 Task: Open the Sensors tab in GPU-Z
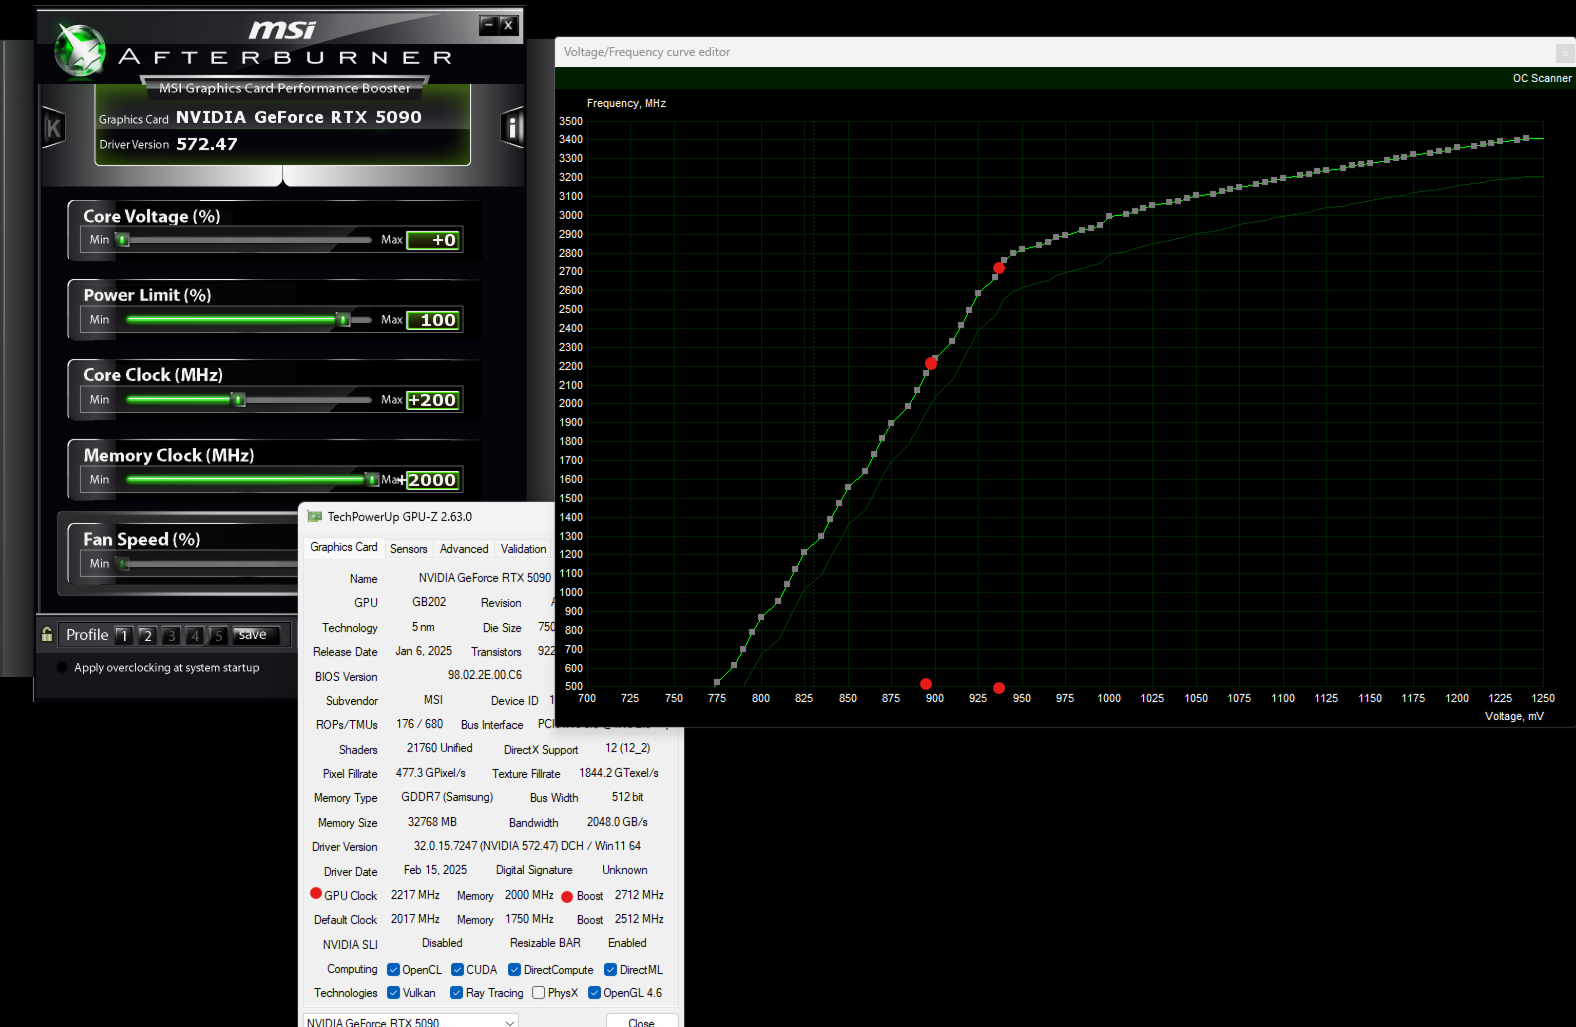408,549
